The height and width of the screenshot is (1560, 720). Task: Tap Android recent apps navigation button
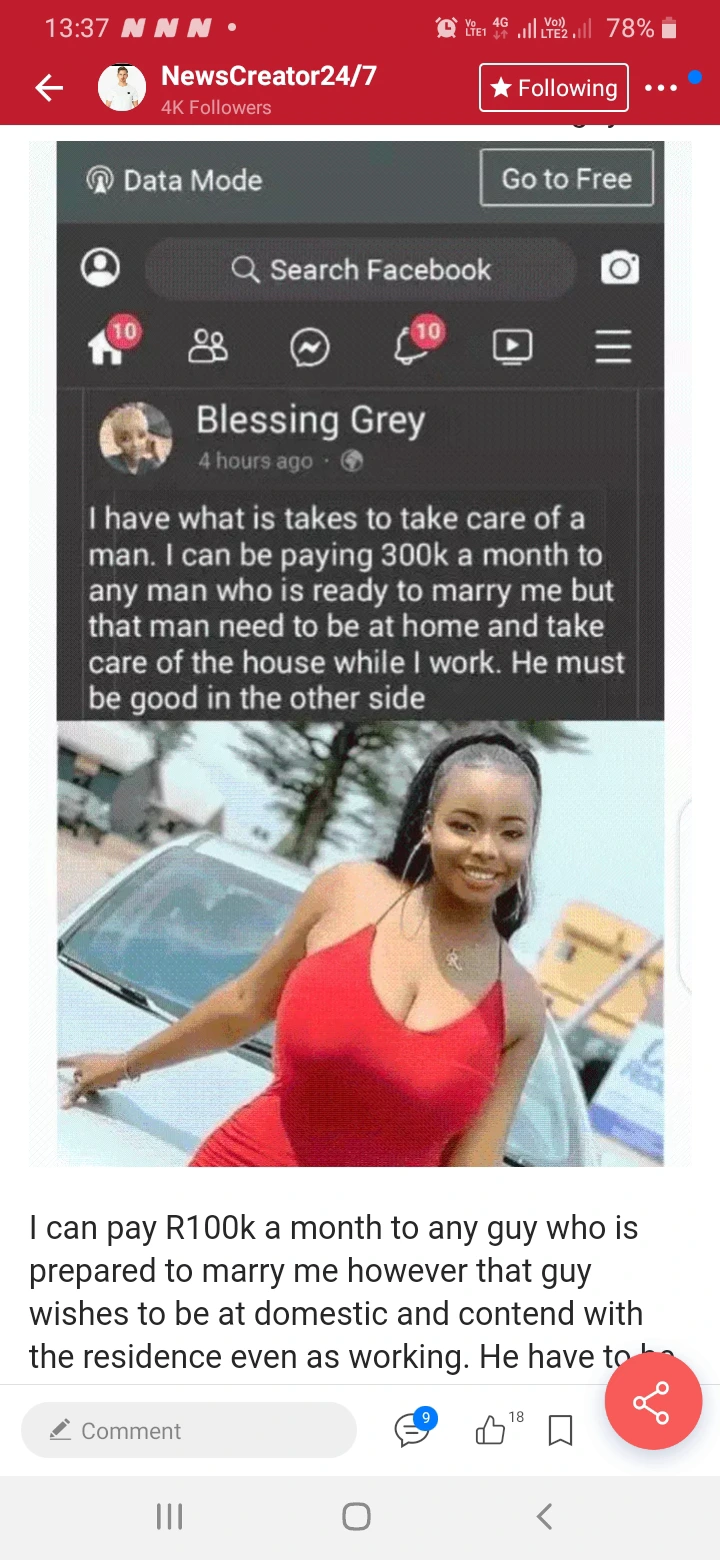pos(169,1517)
